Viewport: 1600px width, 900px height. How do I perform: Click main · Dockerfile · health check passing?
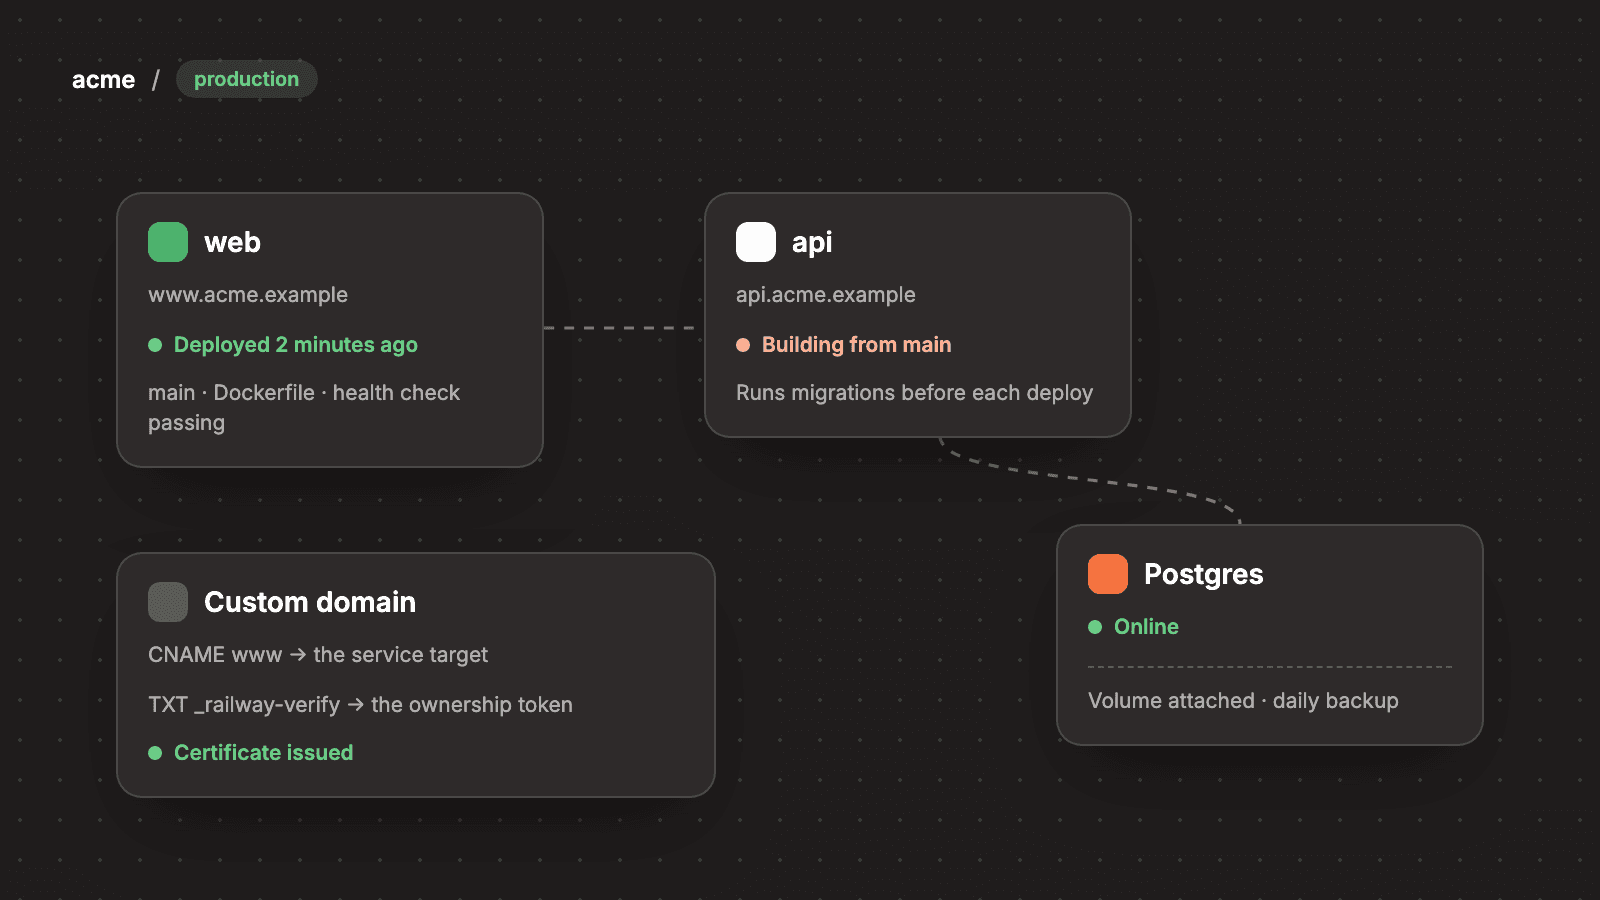coord(304,408)
